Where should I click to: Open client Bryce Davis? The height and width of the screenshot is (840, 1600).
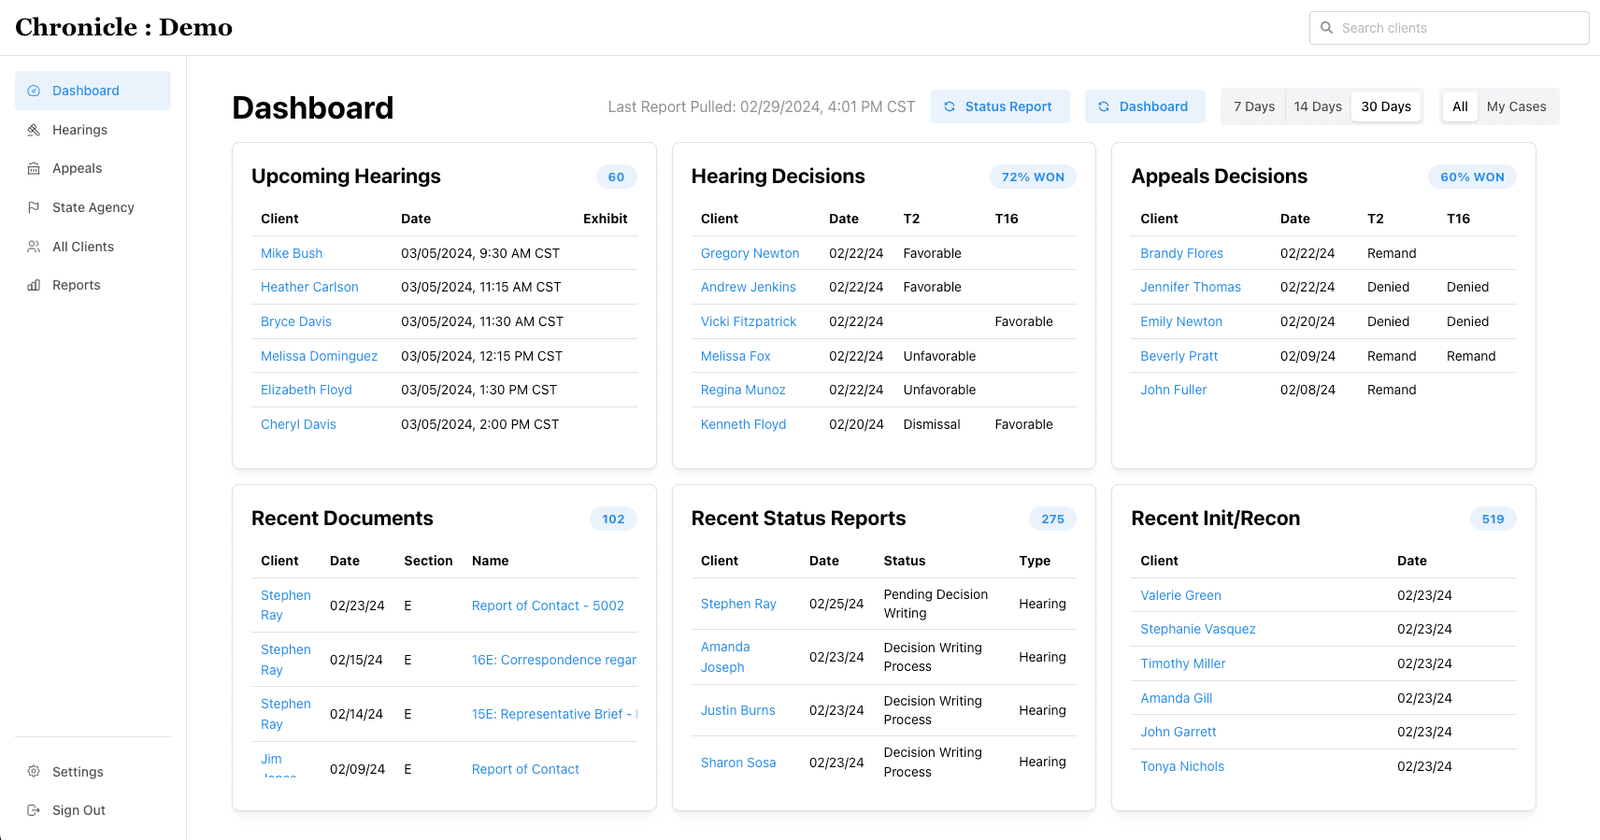click(x=296, y=322)
